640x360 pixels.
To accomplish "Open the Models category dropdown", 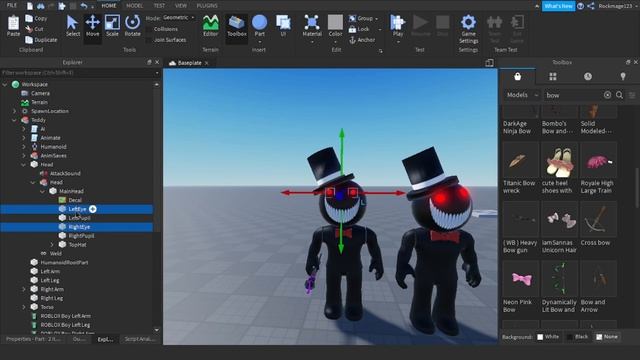I will (x=522, y=95).
